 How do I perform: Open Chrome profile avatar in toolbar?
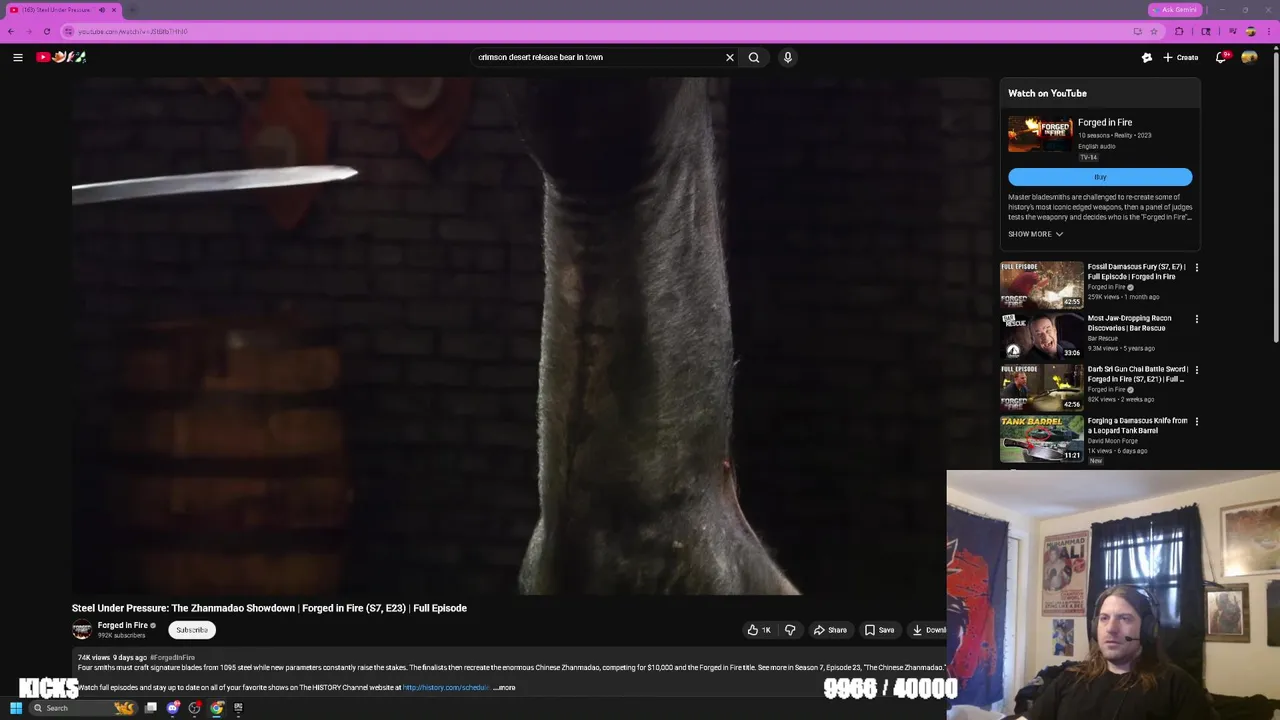click(1251, 31)
